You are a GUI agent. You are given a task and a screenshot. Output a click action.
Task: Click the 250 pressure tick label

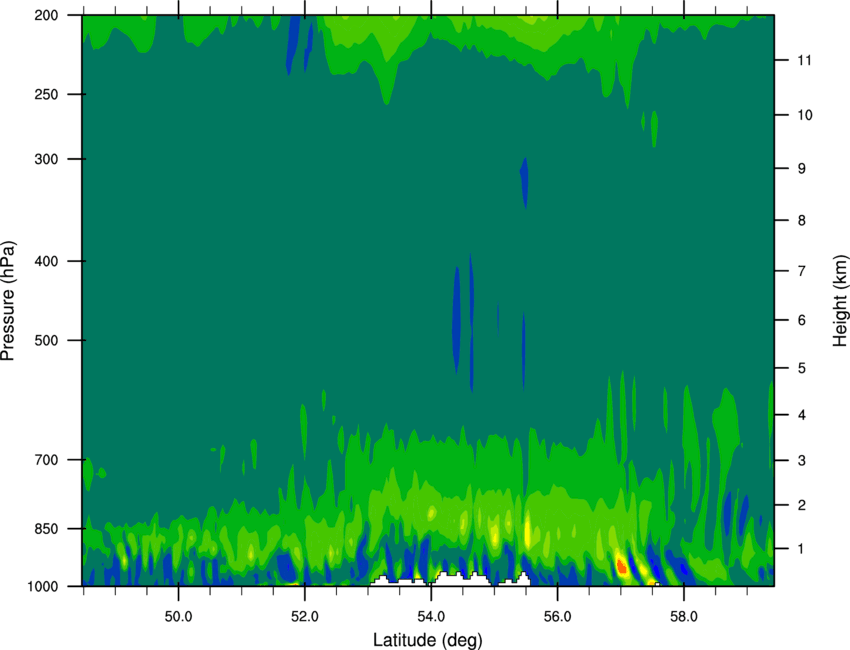47,94
